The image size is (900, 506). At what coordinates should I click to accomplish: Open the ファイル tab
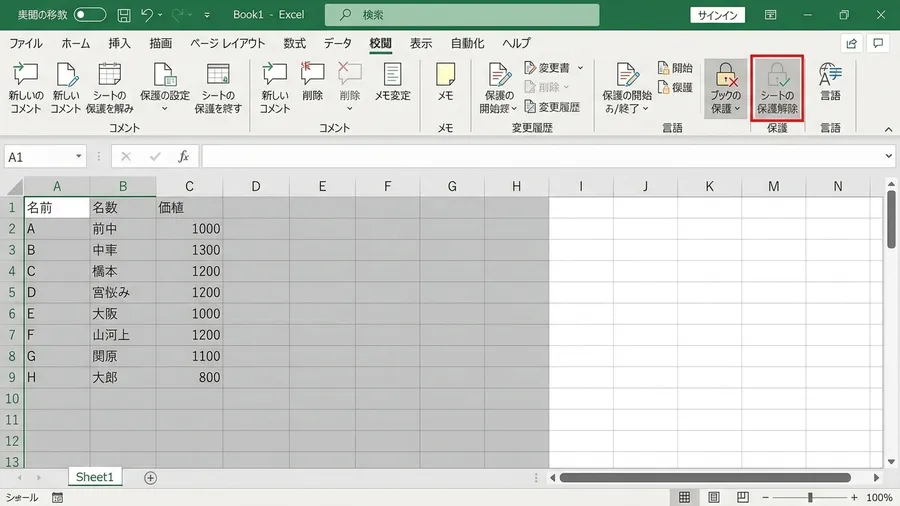click(25, 44)
